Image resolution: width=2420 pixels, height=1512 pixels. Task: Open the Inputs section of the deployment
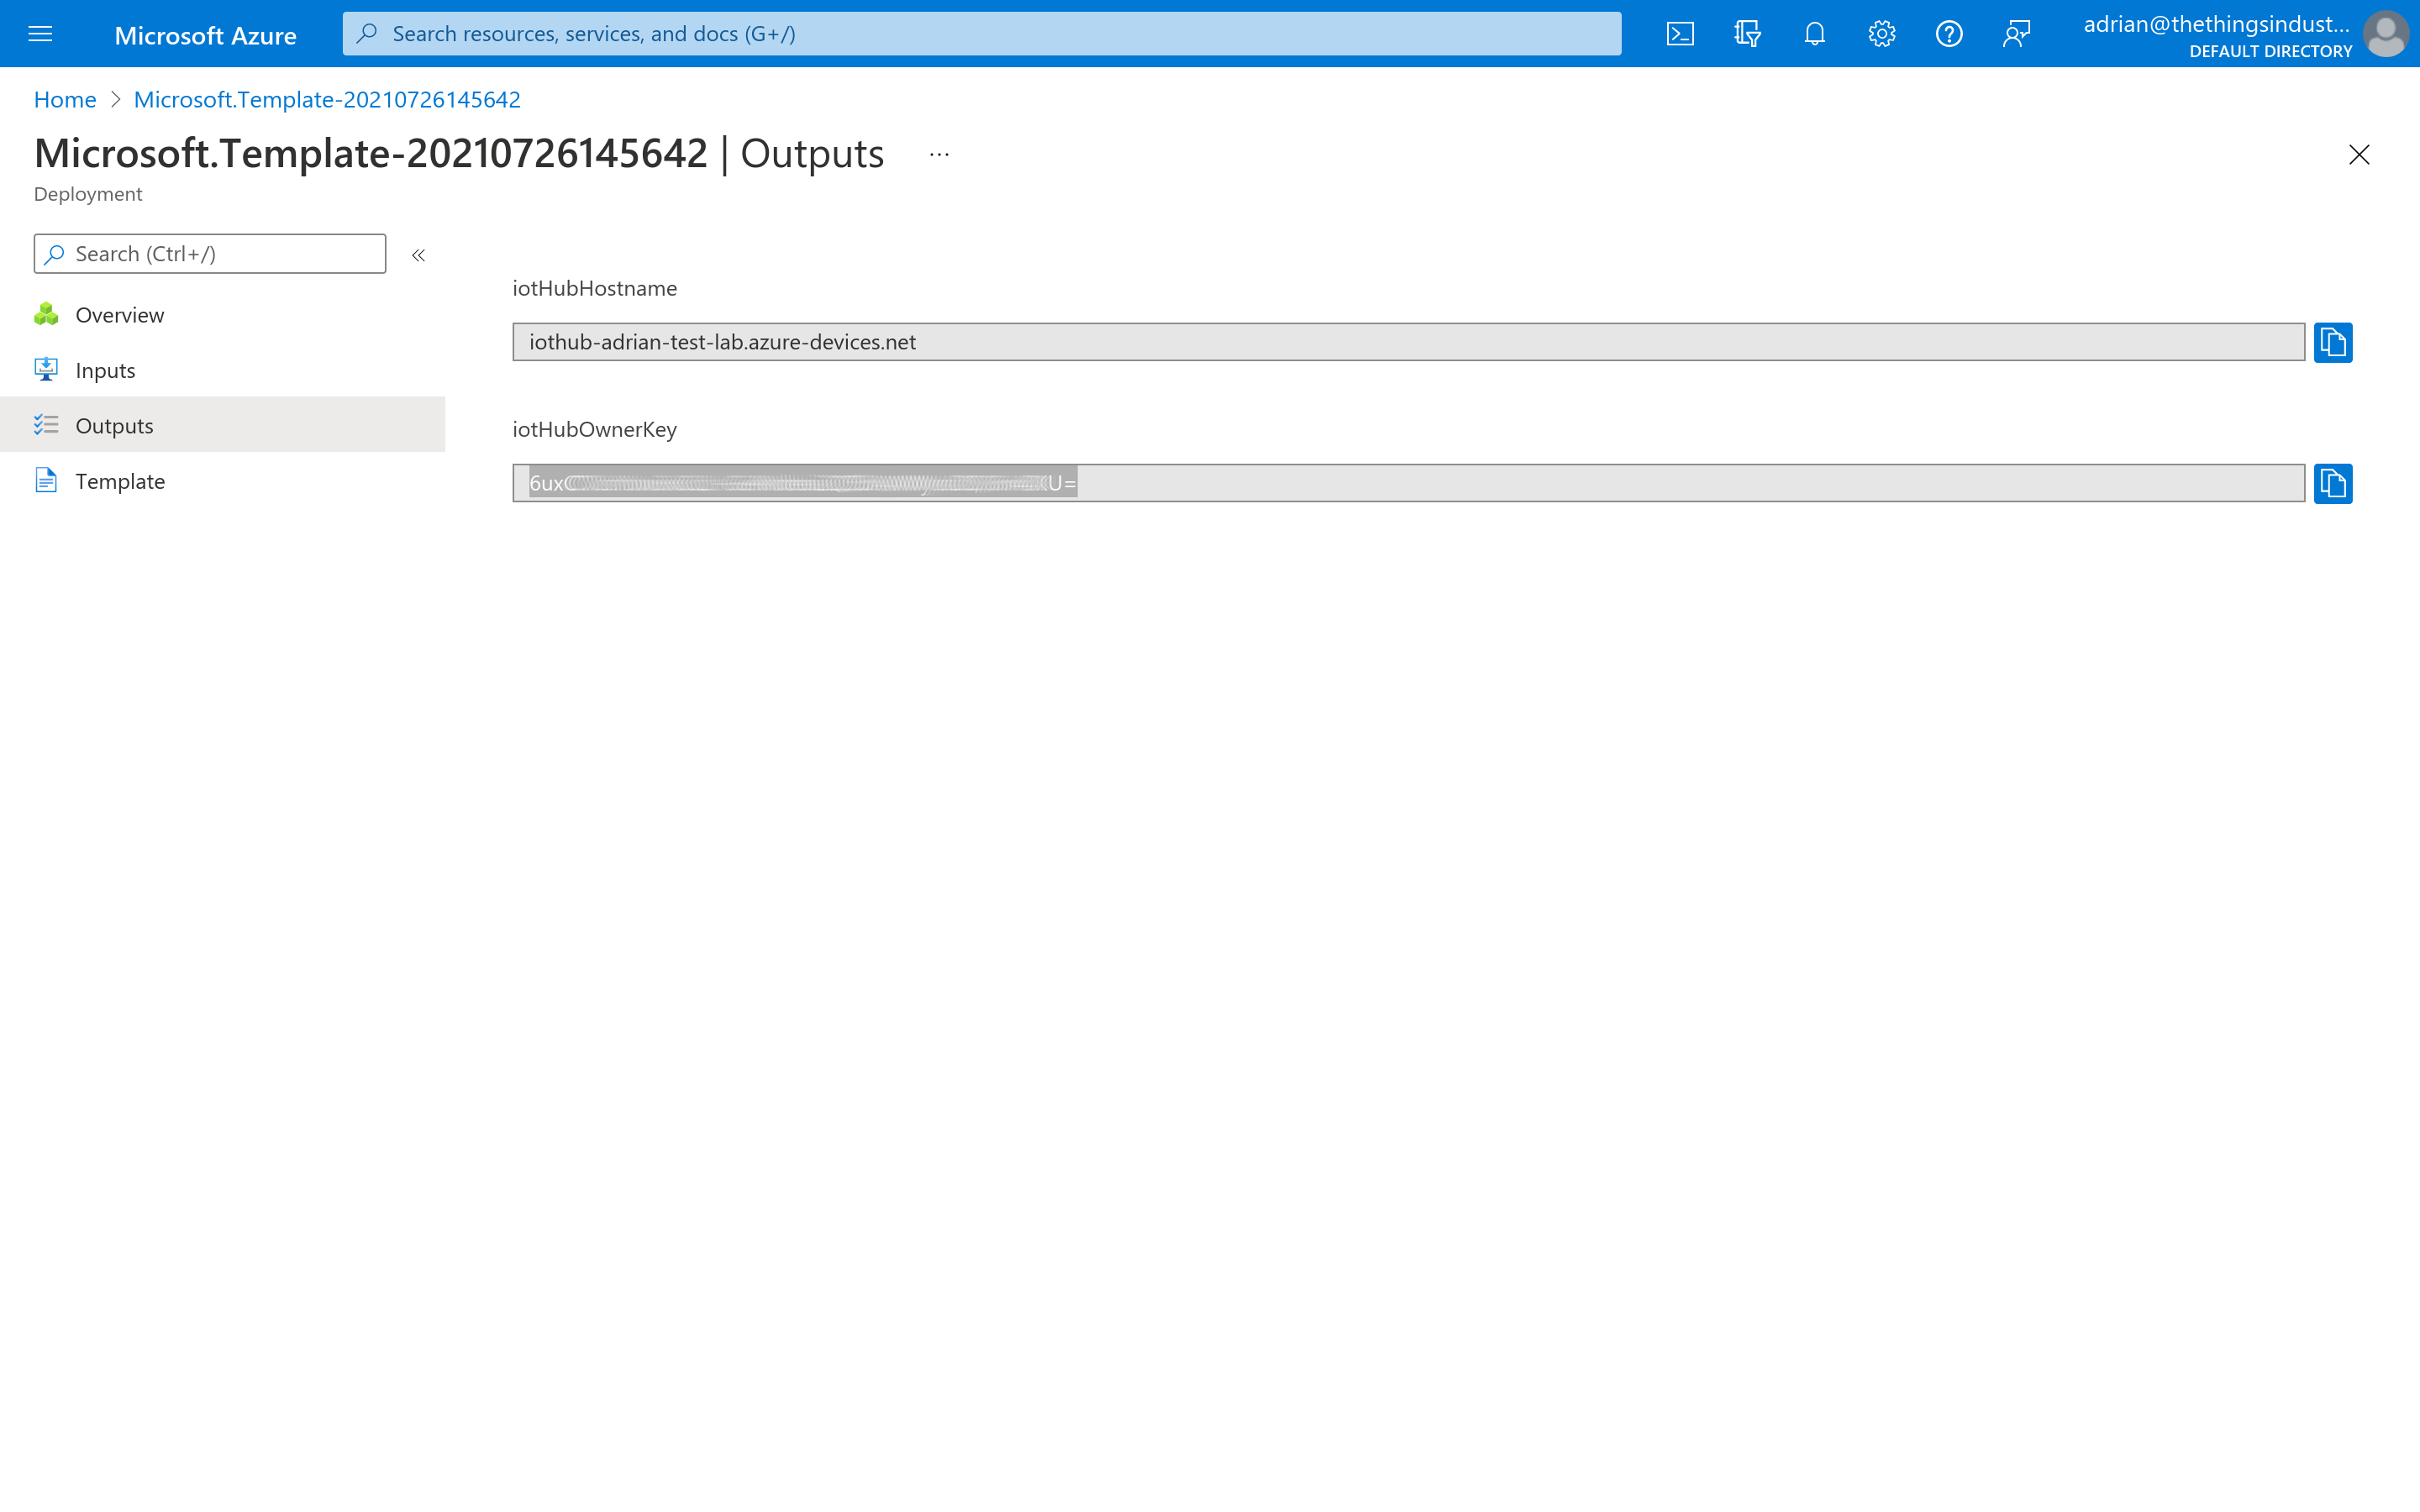coord(105,369)
